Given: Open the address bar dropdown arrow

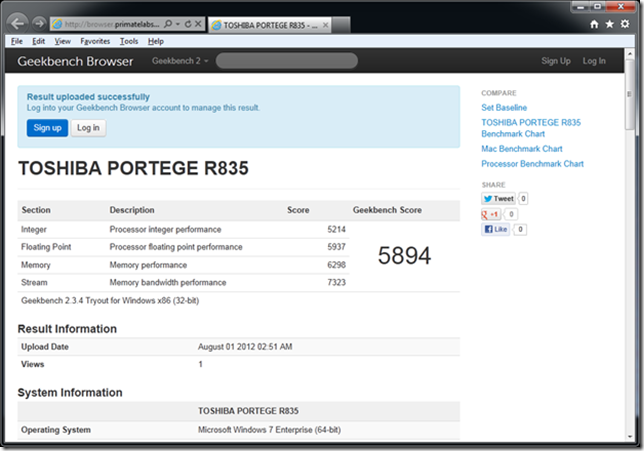Looking at the screenshot, I should pos(178,24).
